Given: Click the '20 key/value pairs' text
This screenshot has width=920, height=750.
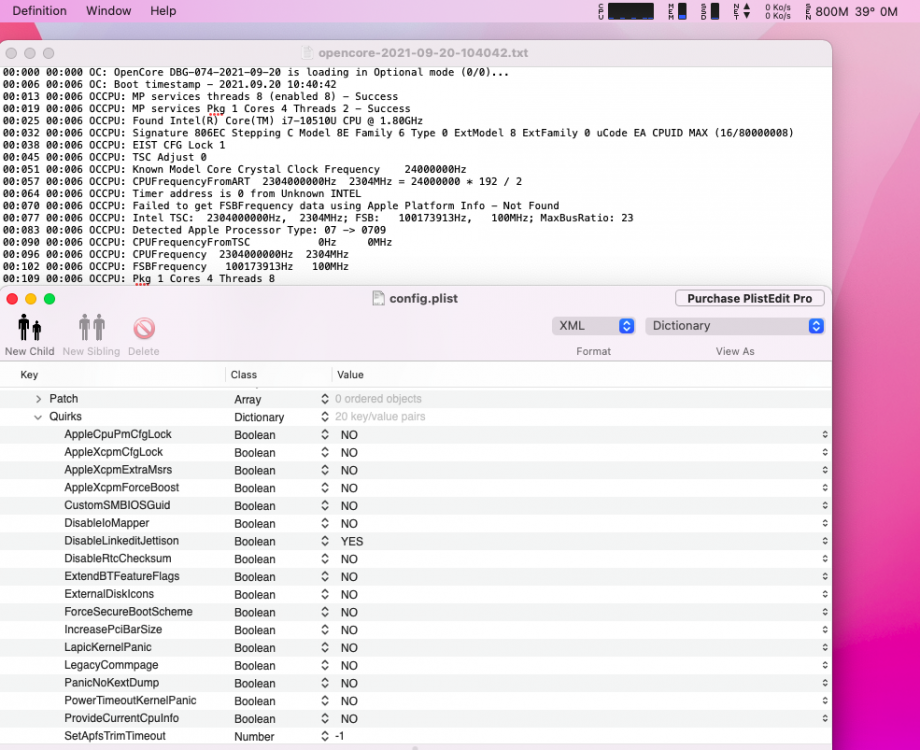Looking at the screenshot, I should point(380,417).
